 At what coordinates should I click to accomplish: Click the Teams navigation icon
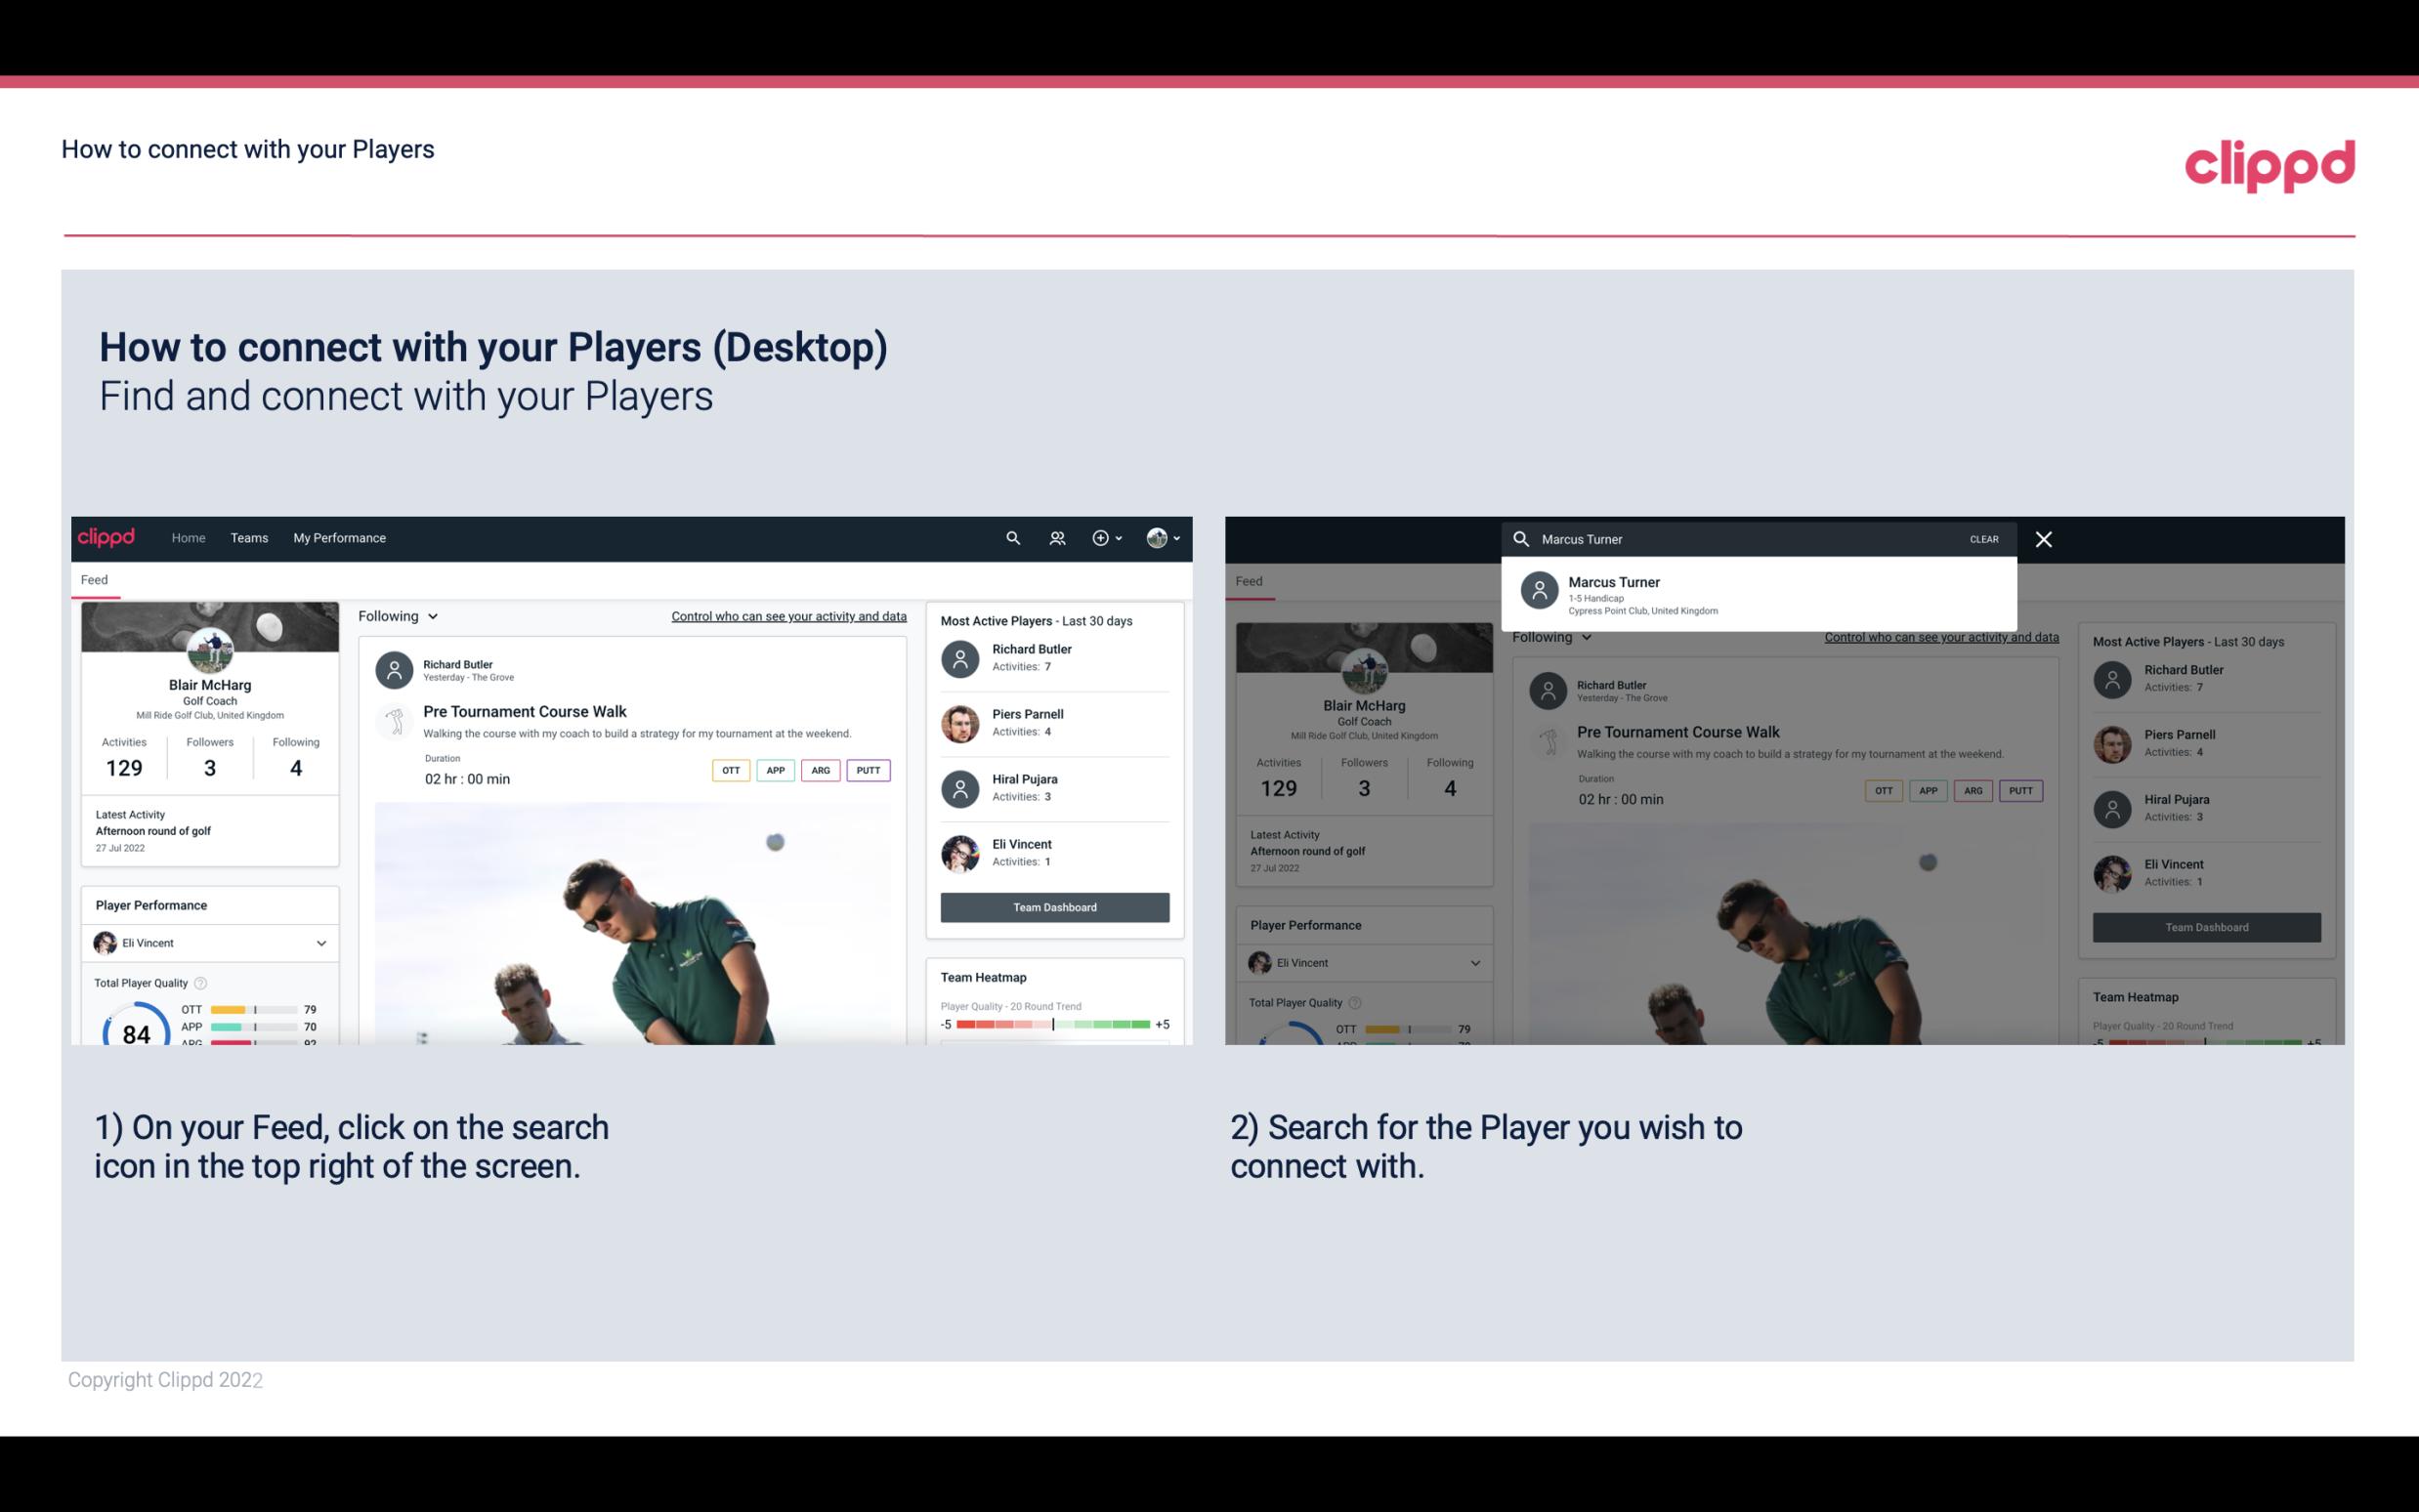[x=249, y=536]
